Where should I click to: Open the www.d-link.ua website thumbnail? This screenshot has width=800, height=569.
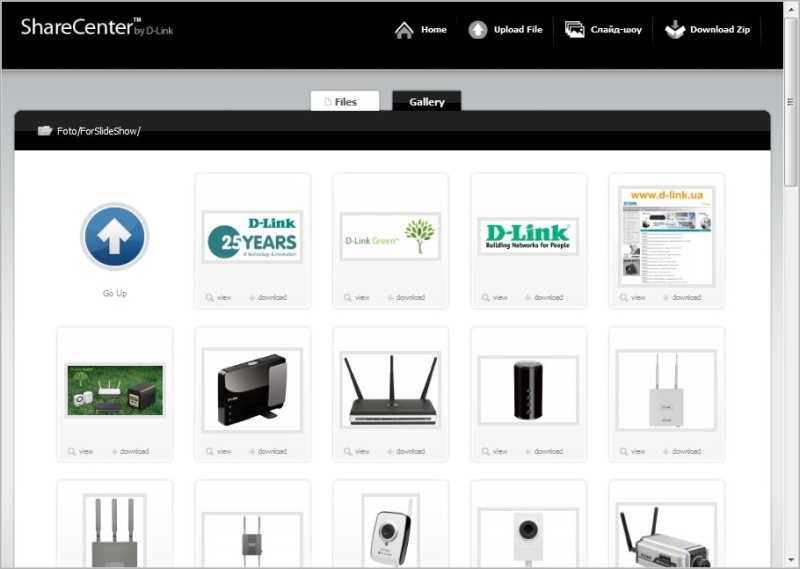[x=666, y=236]
